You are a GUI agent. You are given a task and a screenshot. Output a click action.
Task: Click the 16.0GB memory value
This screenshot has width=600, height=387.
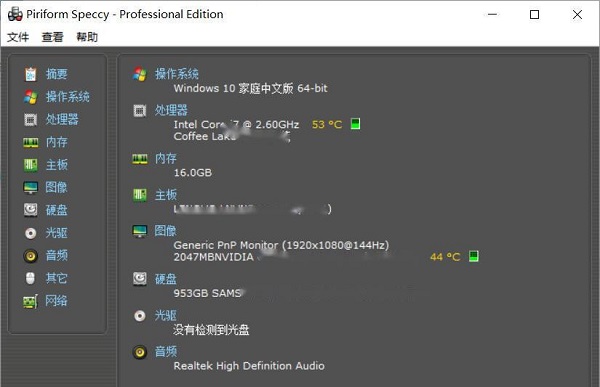pos(193,173)
